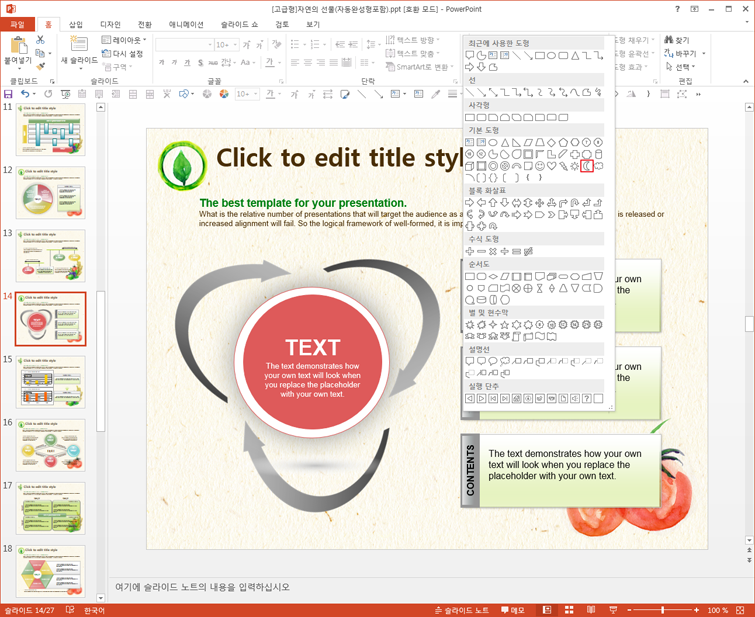The height and width of the screenshot is (617, 755).
Task: Select the Right Arrow block arrow
Action: (469, 203)
